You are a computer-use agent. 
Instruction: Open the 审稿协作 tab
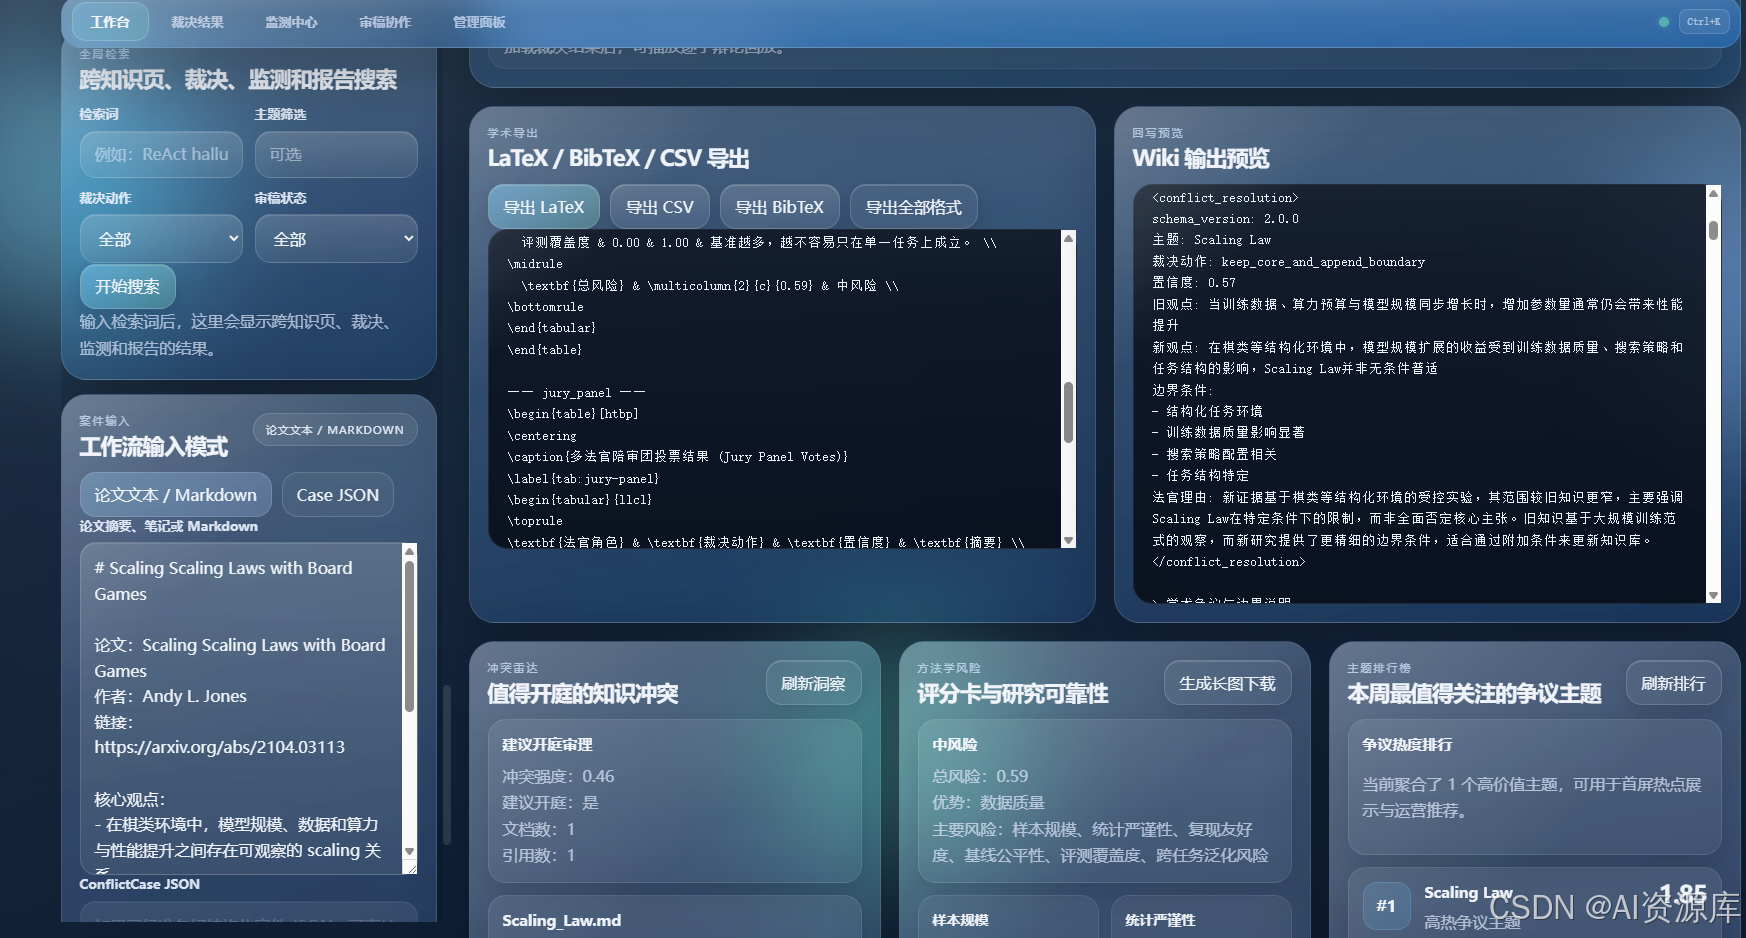pyautogui.click(x=385, y=22)
